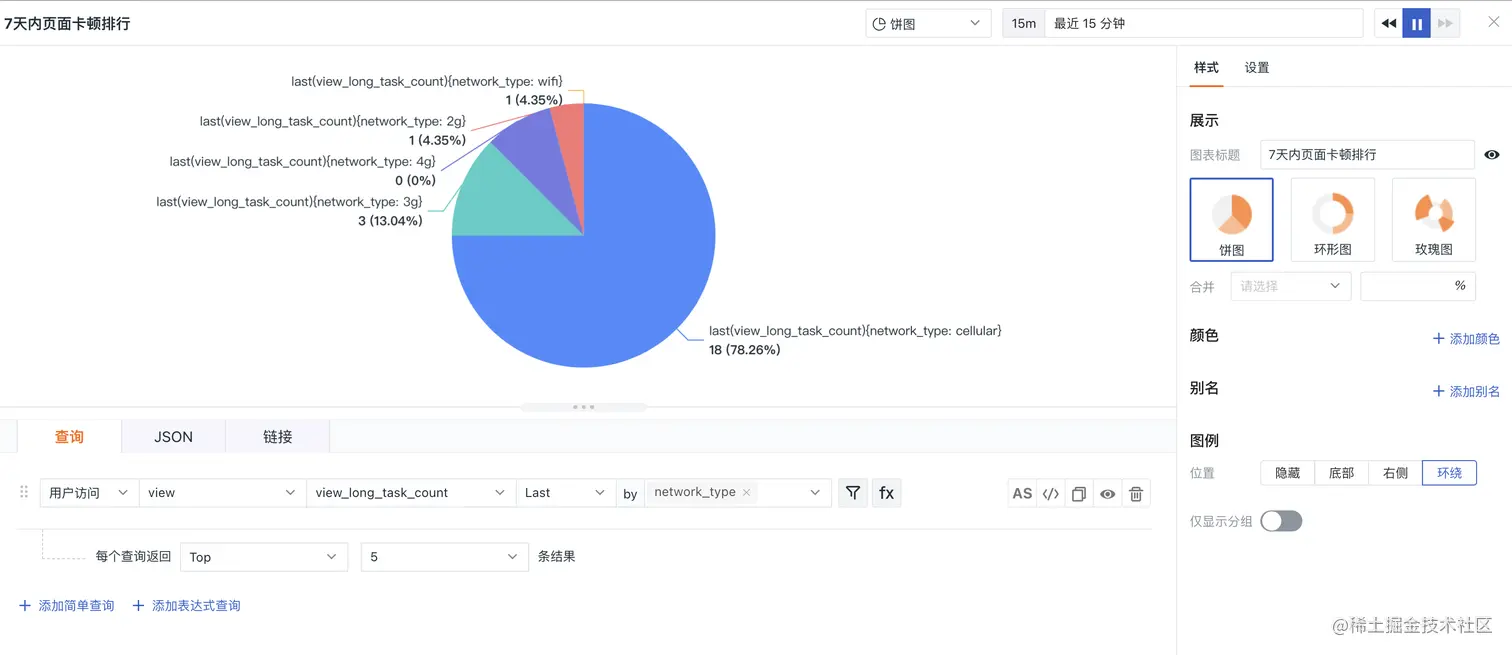
Task: Click the rewind time range icon
Action: pos(1388,23)
